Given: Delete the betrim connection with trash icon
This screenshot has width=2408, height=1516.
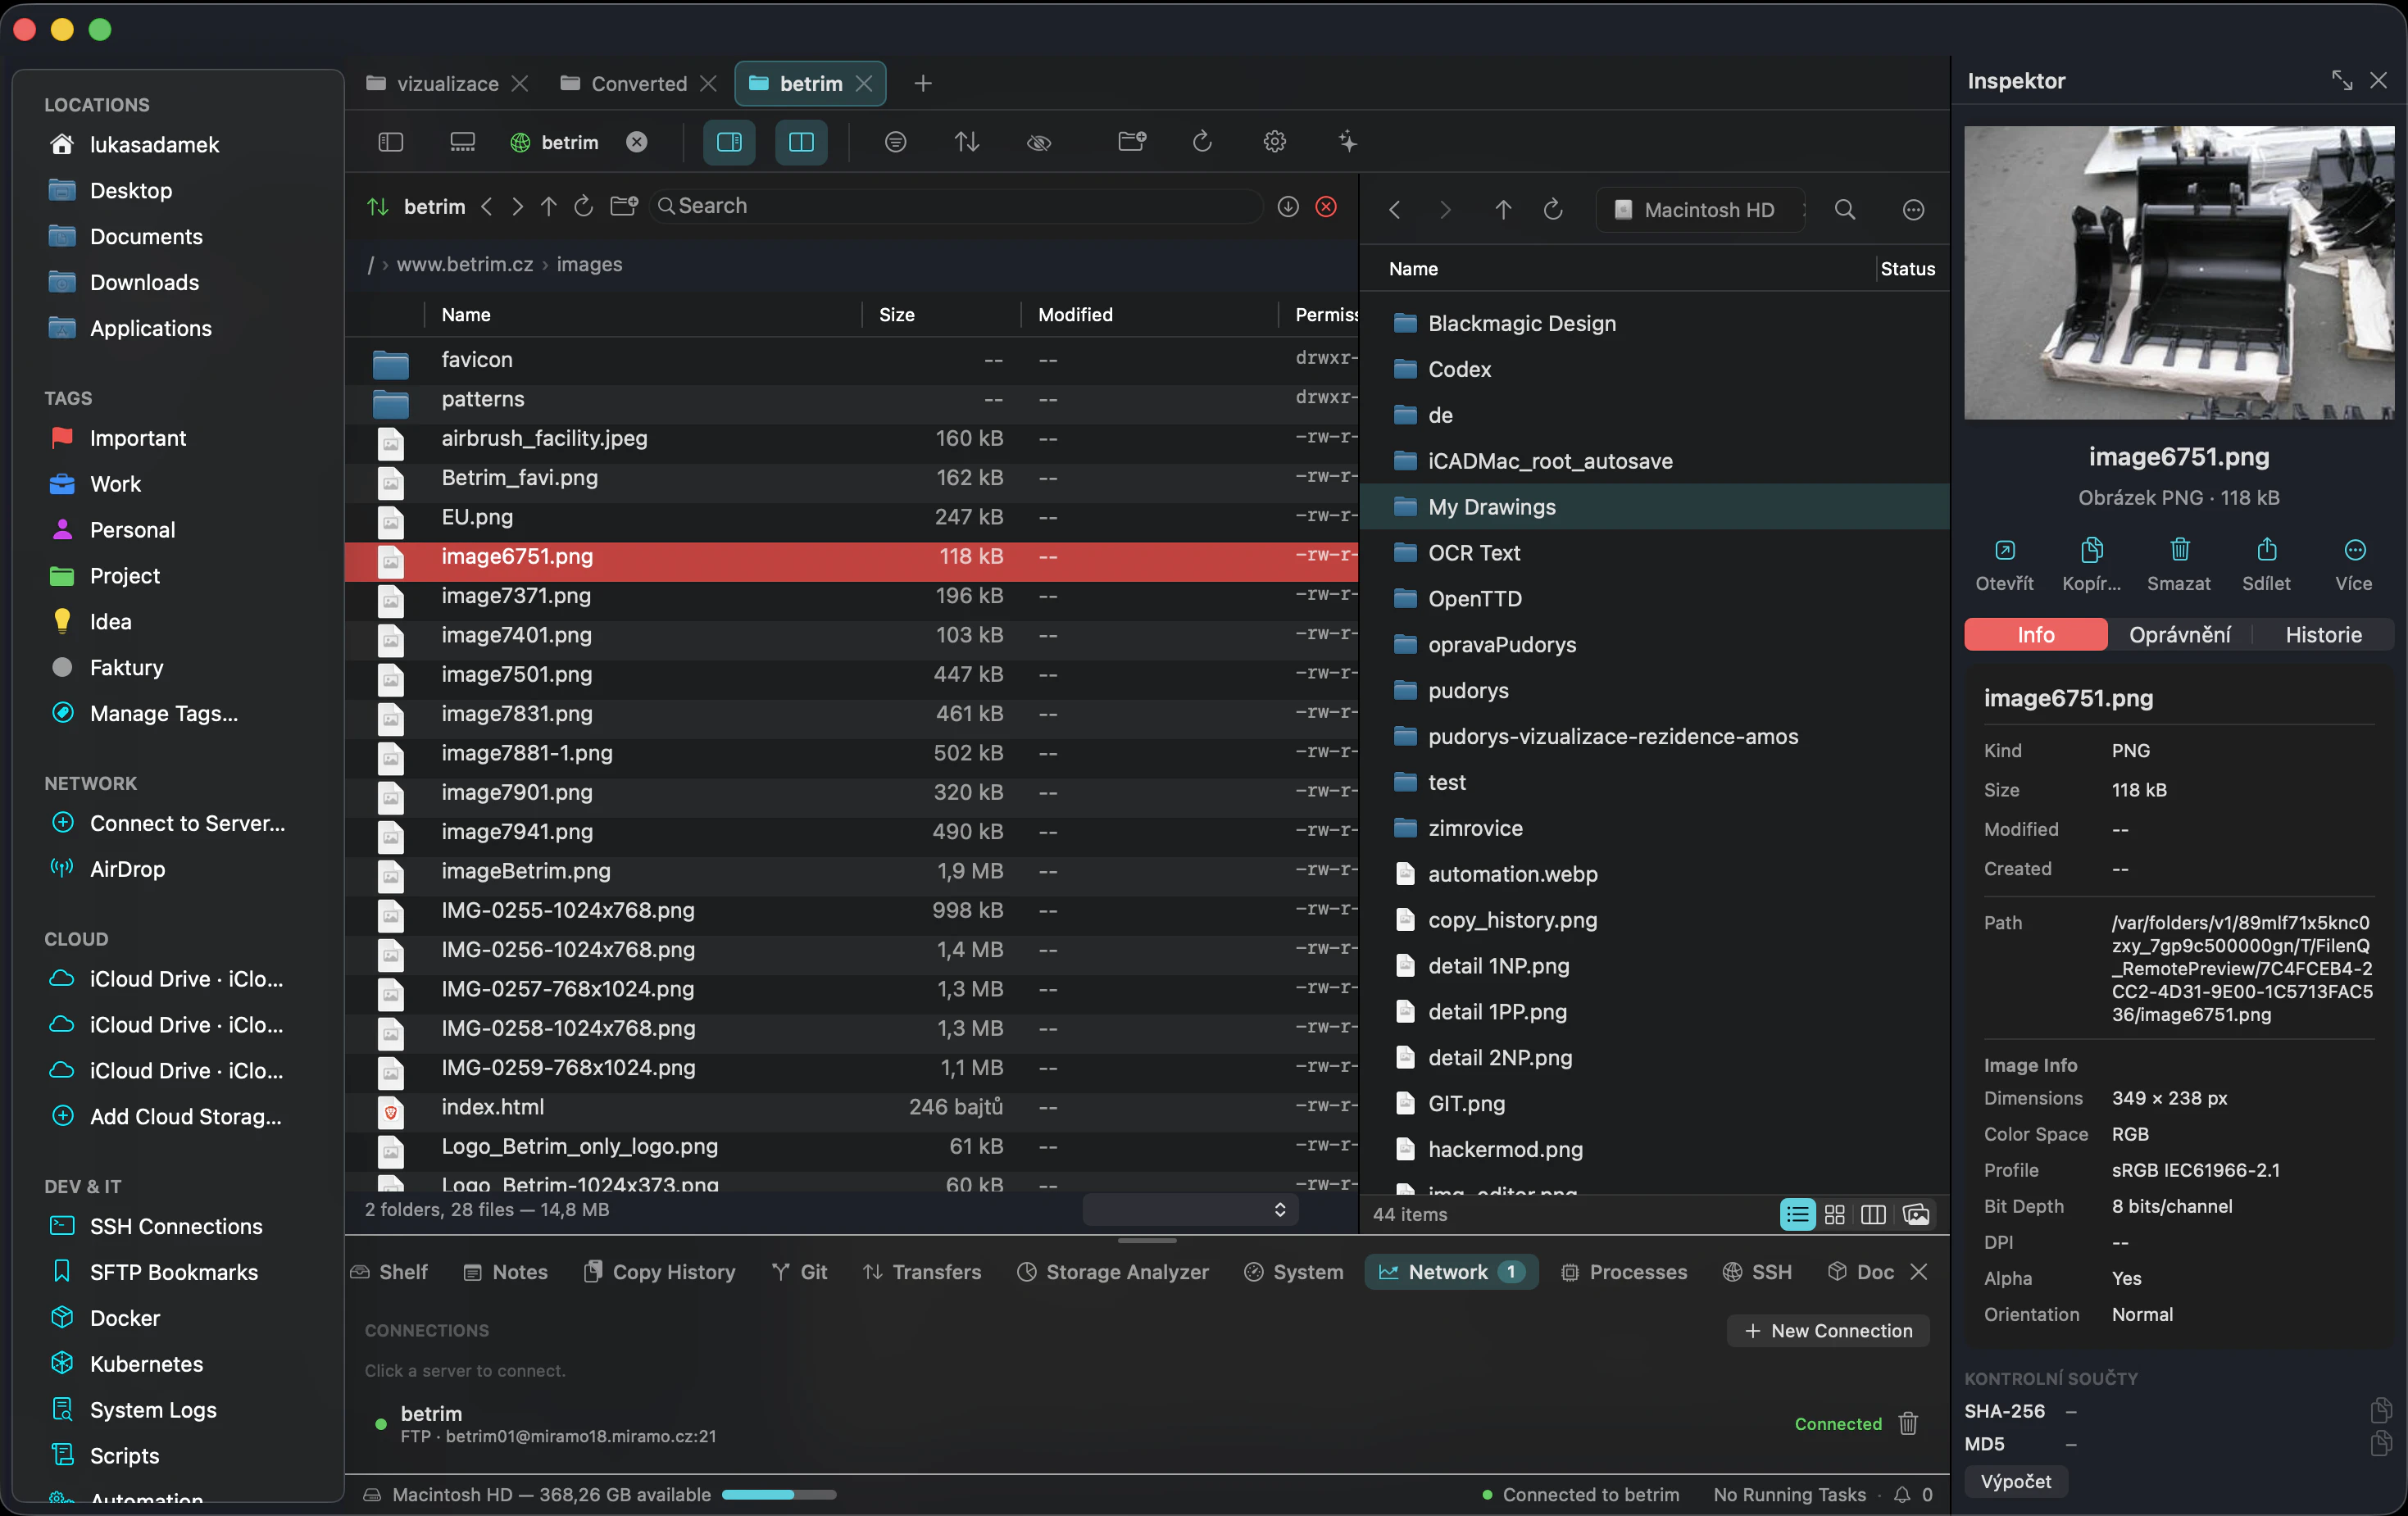Looking at the screenshot, I should click(1908, 1423).
